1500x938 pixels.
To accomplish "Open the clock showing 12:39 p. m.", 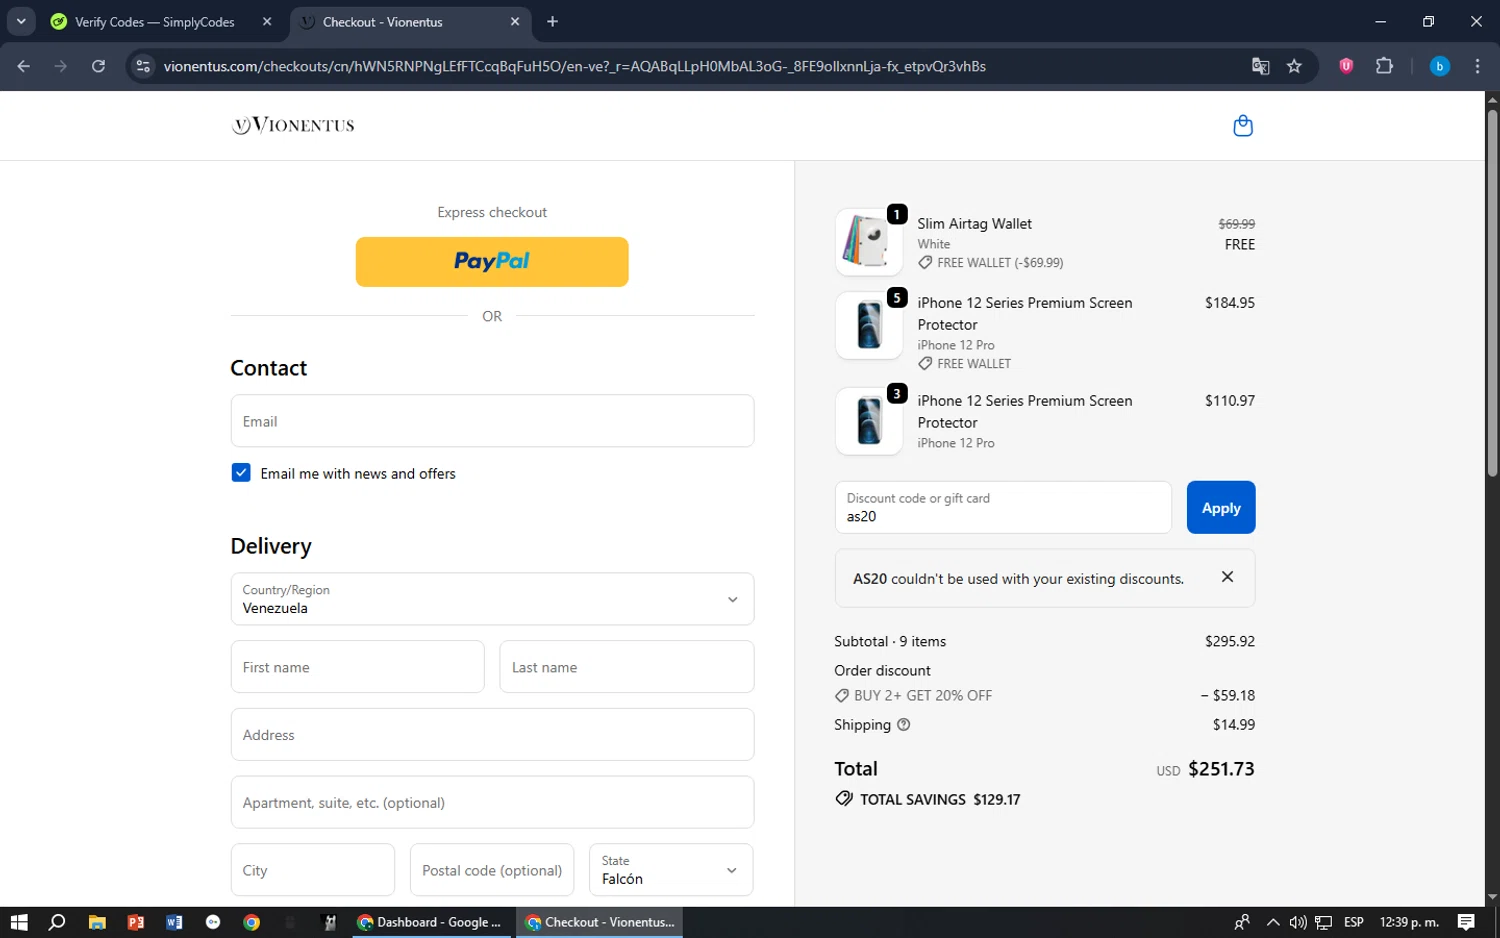I will tap(1409, 922).
